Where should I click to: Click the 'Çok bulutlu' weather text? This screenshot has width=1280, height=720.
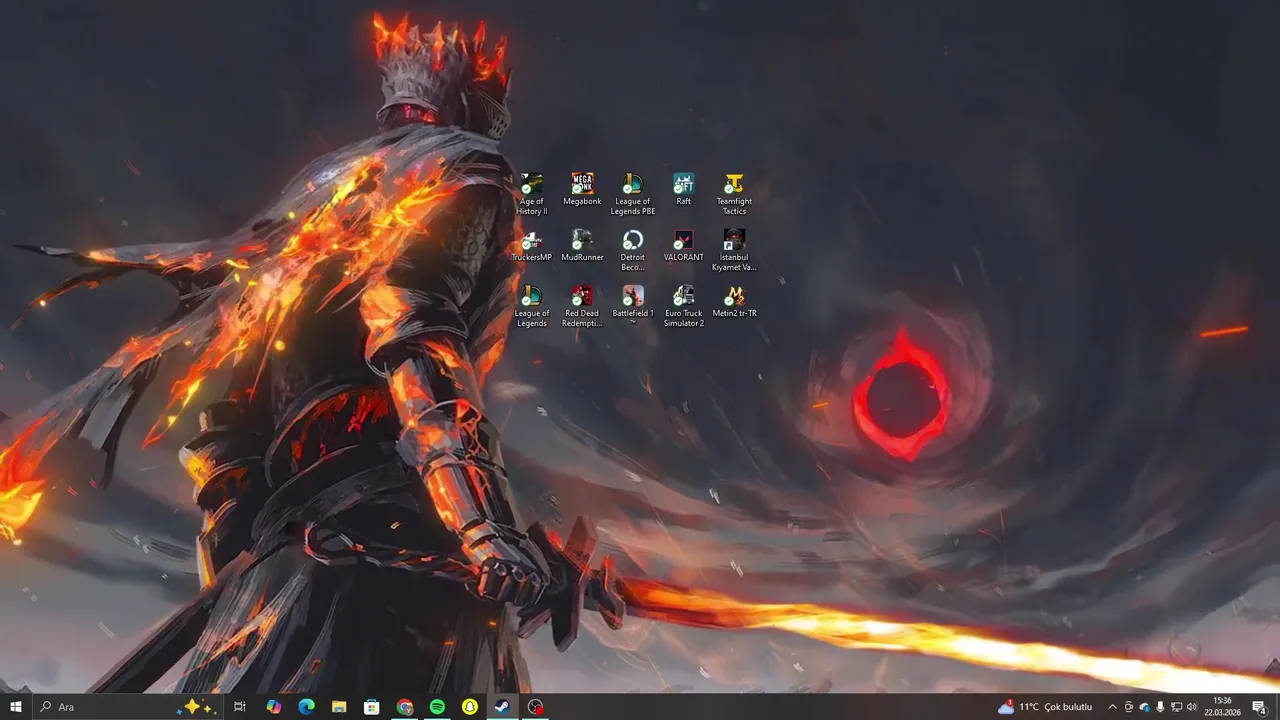click(1069, 707)
